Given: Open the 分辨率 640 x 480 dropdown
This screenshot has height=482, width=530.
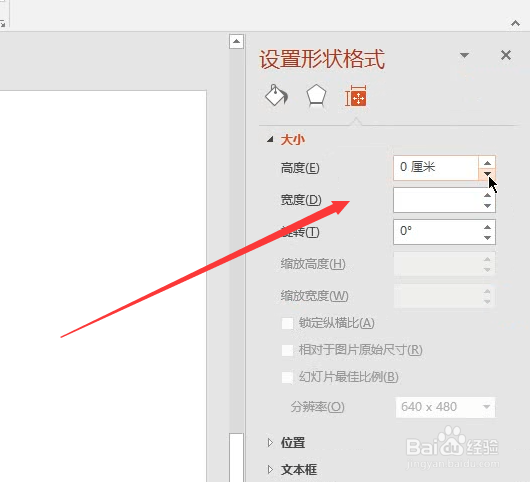Looking at the screenshot, I should 445,407.
